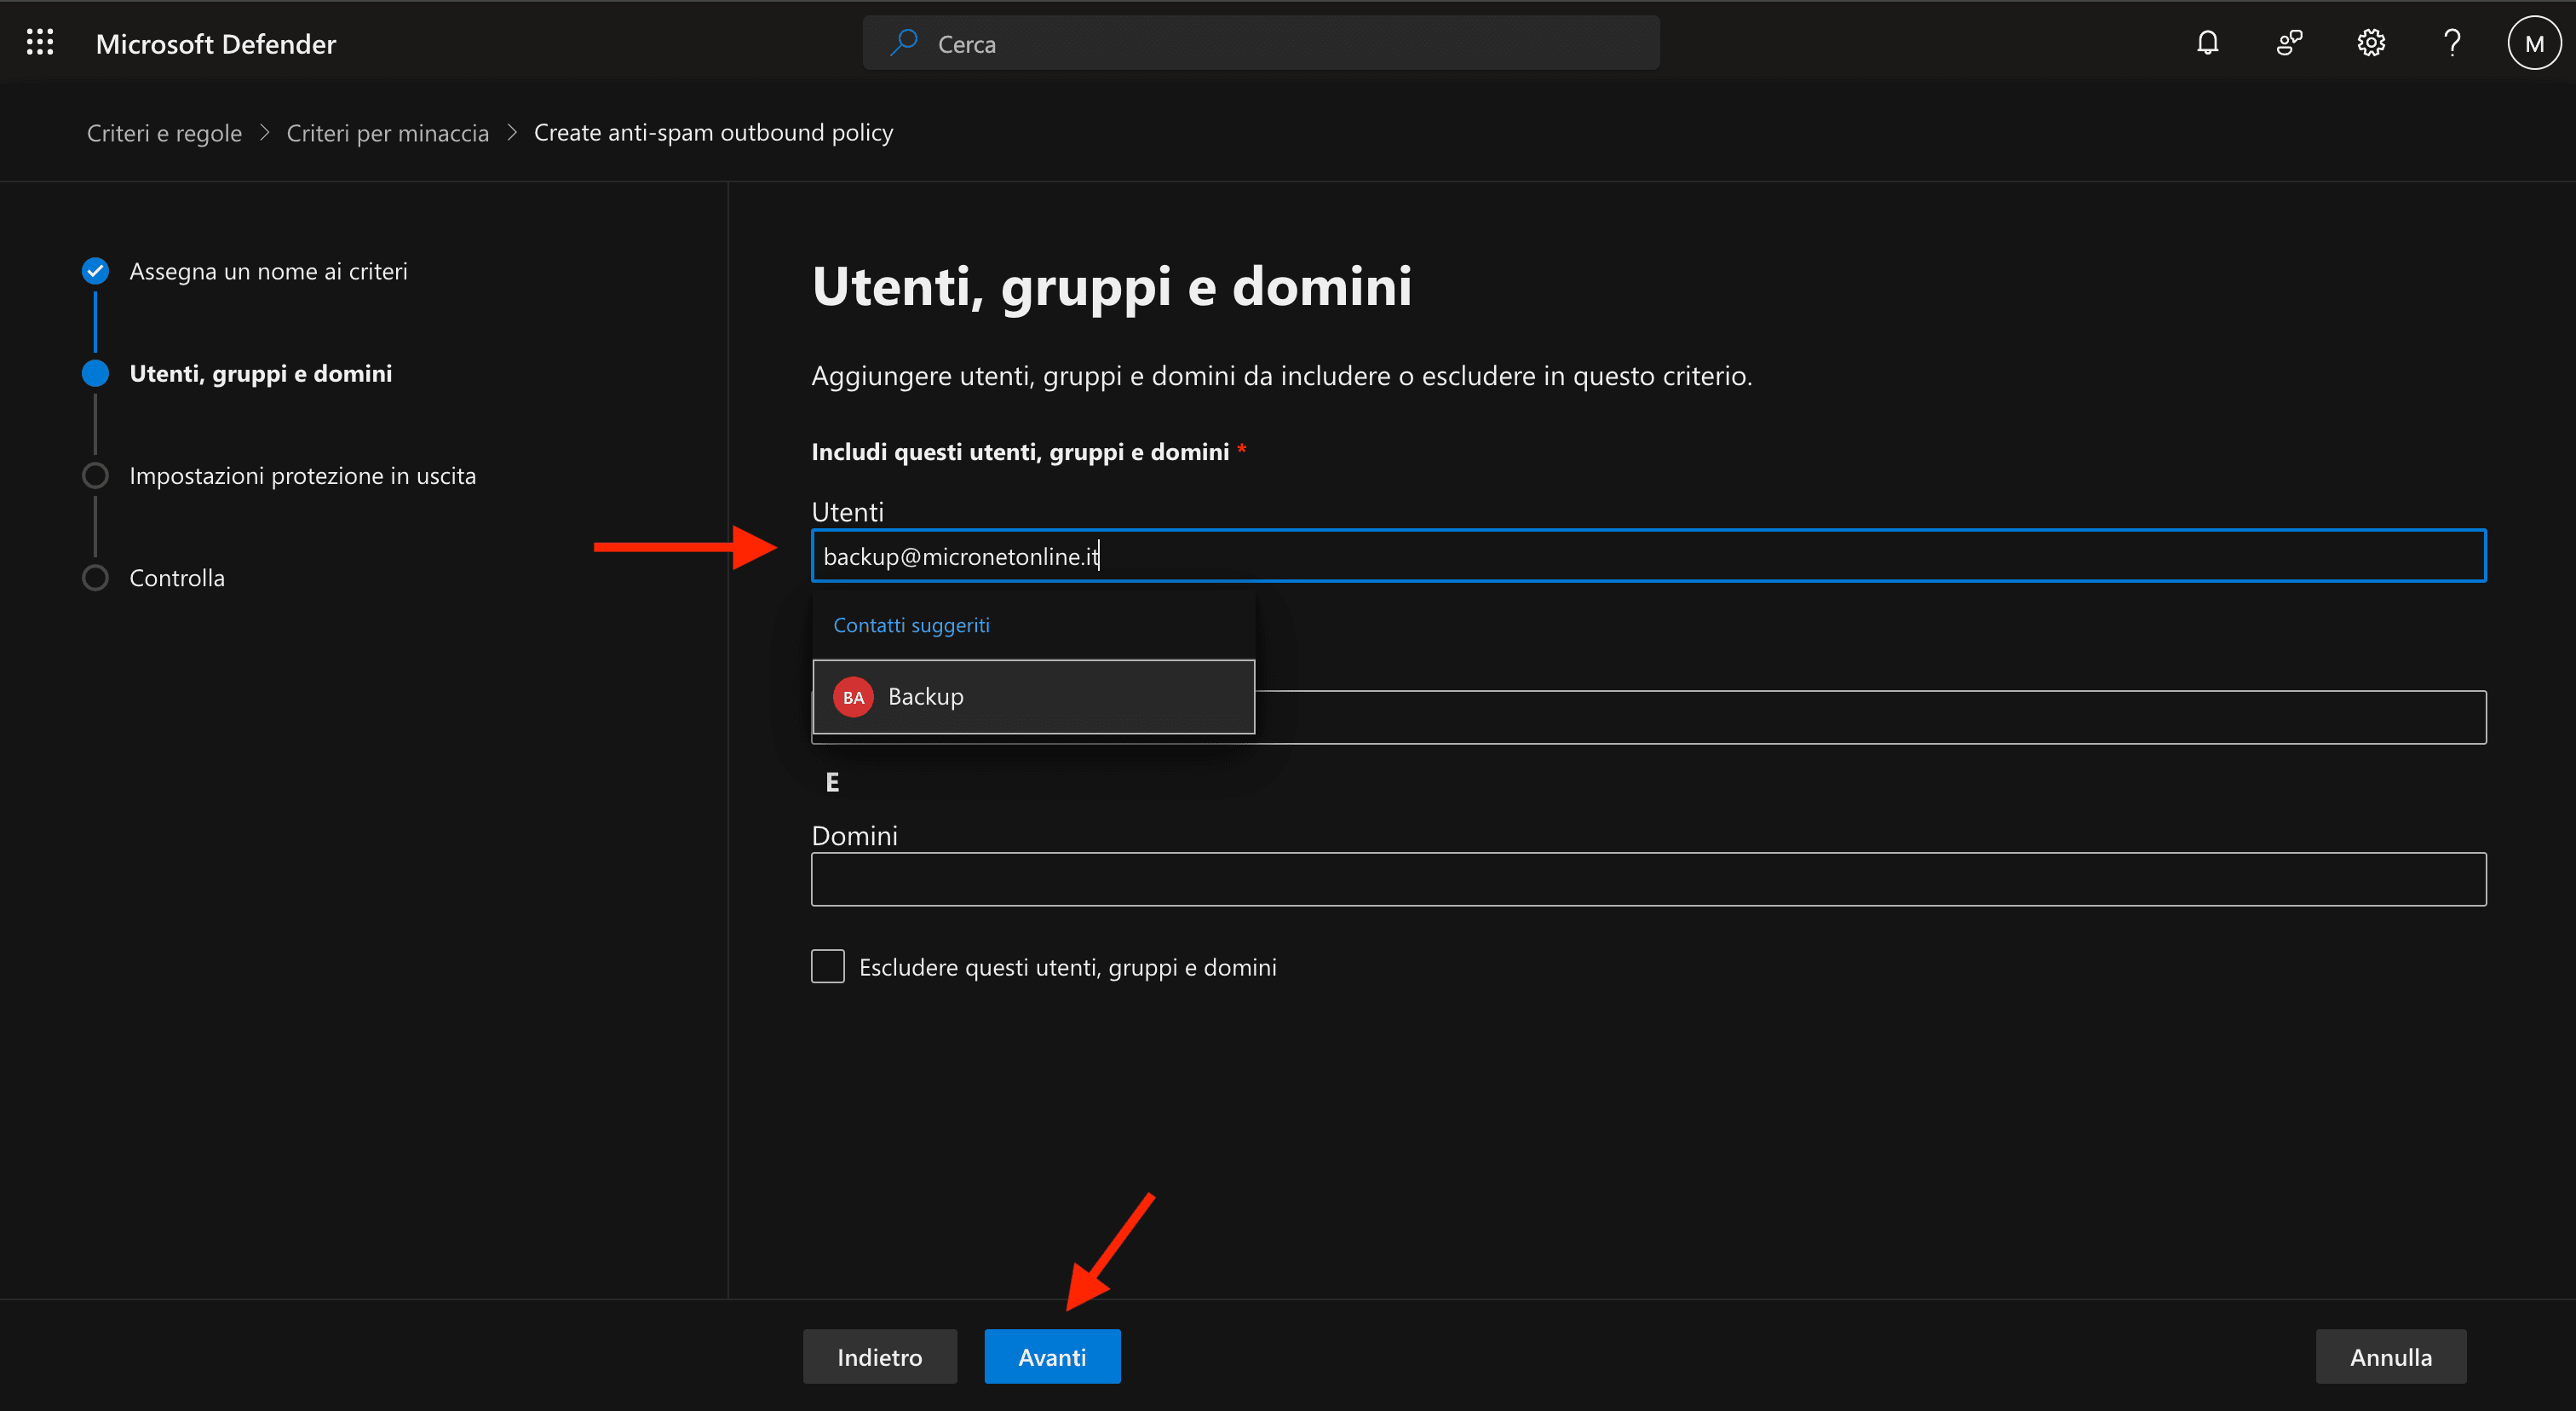The image size is (2576, 1411).
Task: Open the guided tour icon beside notifications
Action: point(2289,42)
